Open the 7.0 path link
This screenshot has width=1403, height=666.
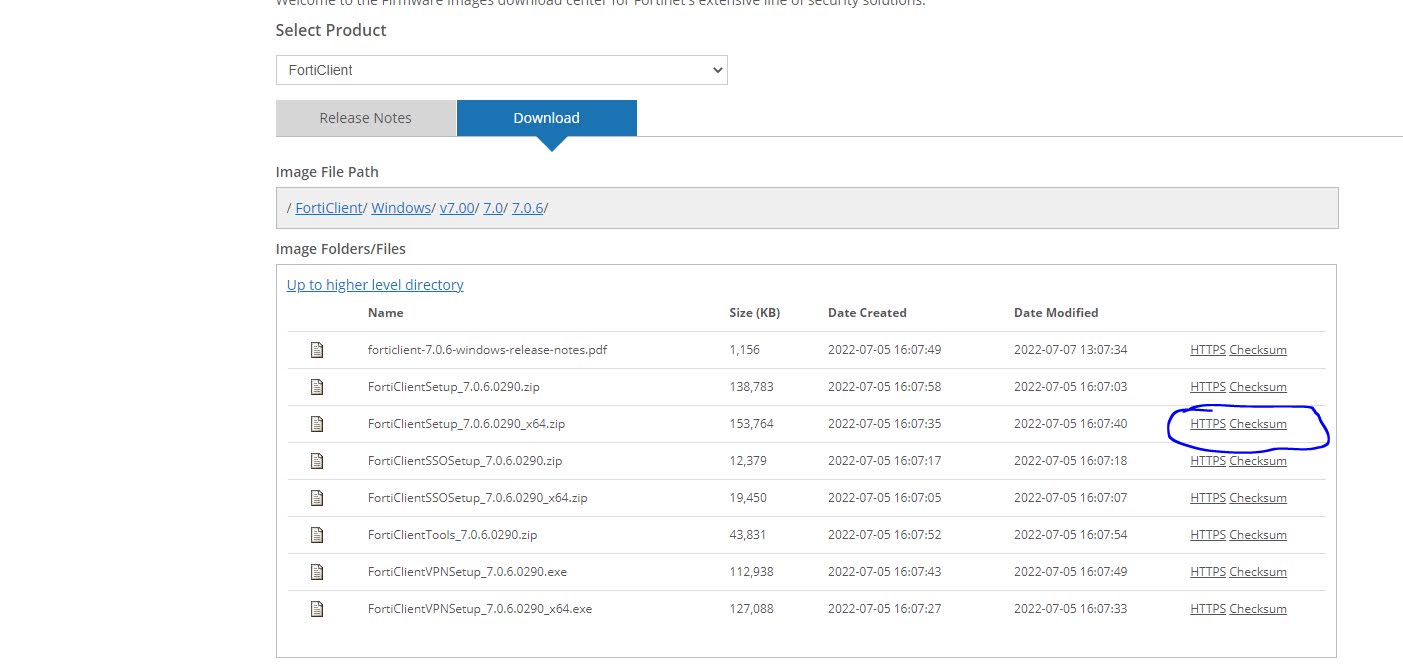[493, 208]
